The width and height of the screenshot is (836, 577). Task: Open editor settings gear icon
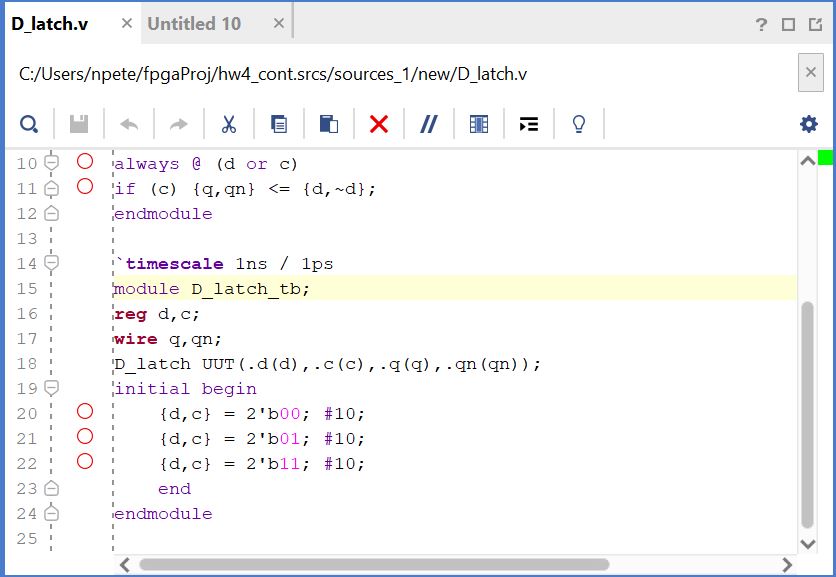point(808,124)
